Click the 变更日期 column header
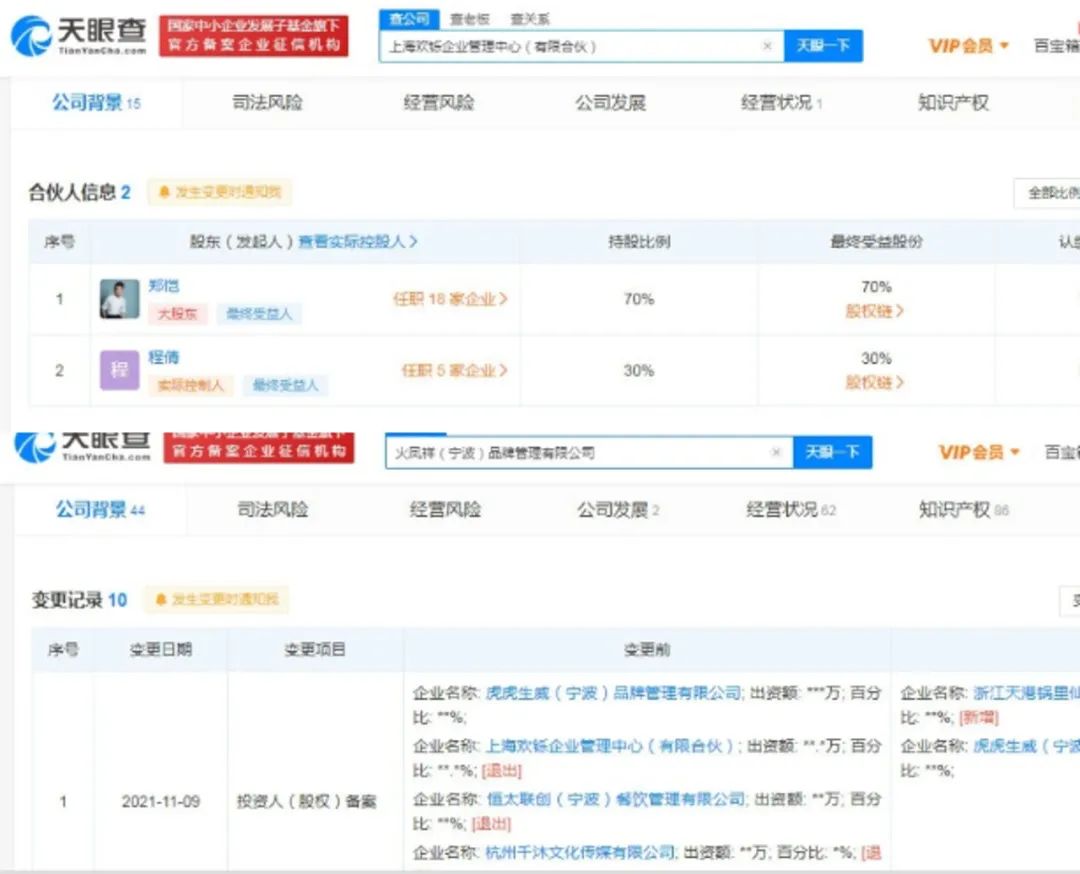This screenshot has width=1080, height=874. coord(160,649)
